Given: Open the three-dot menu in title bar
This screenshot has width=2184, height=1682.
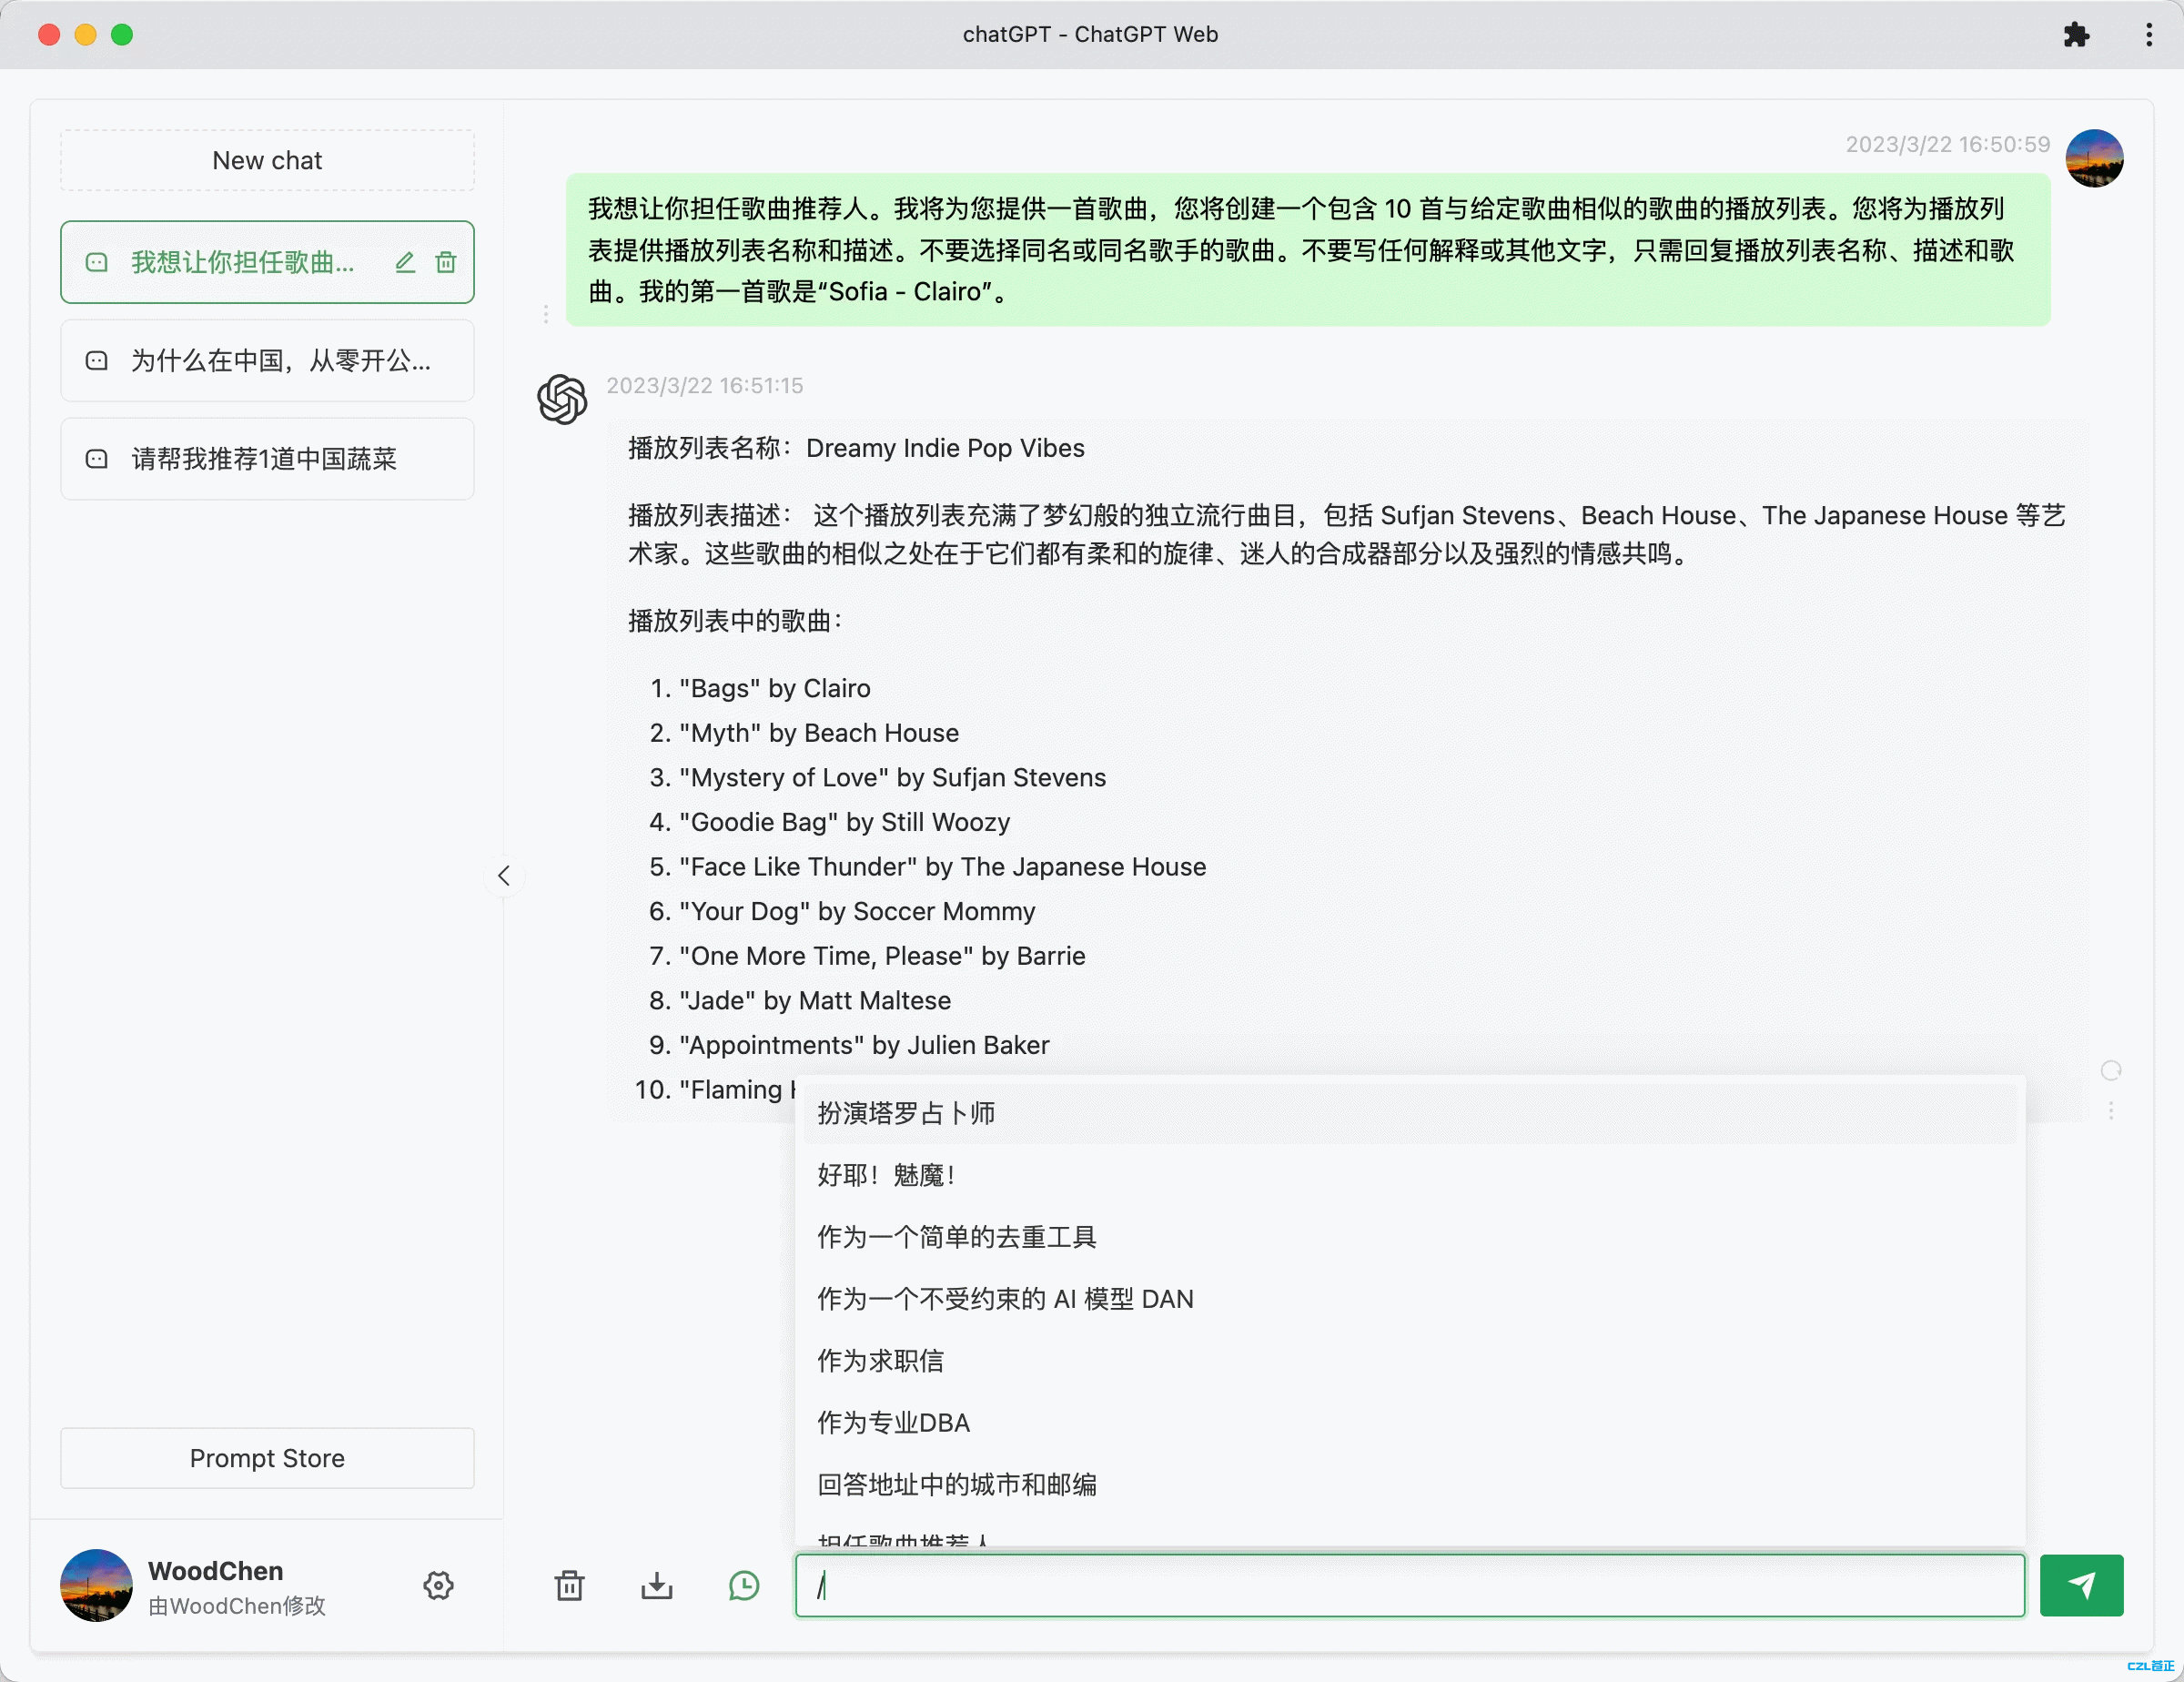Looking at the screenshot, I should [x=2148, y=35].
